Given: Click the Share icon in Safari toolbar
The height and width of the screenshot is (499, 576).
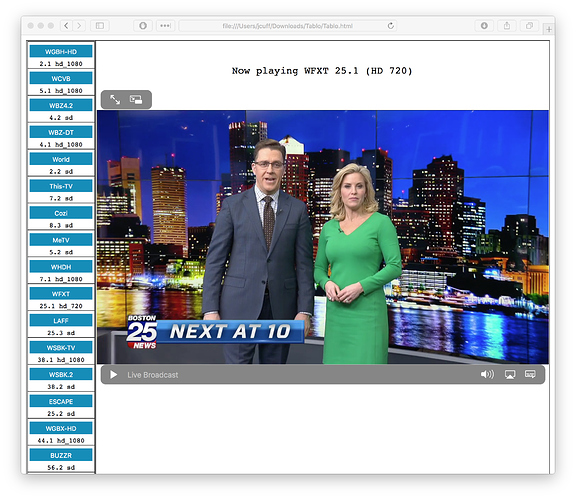Looking at the screenshot, I should [507, 26].
